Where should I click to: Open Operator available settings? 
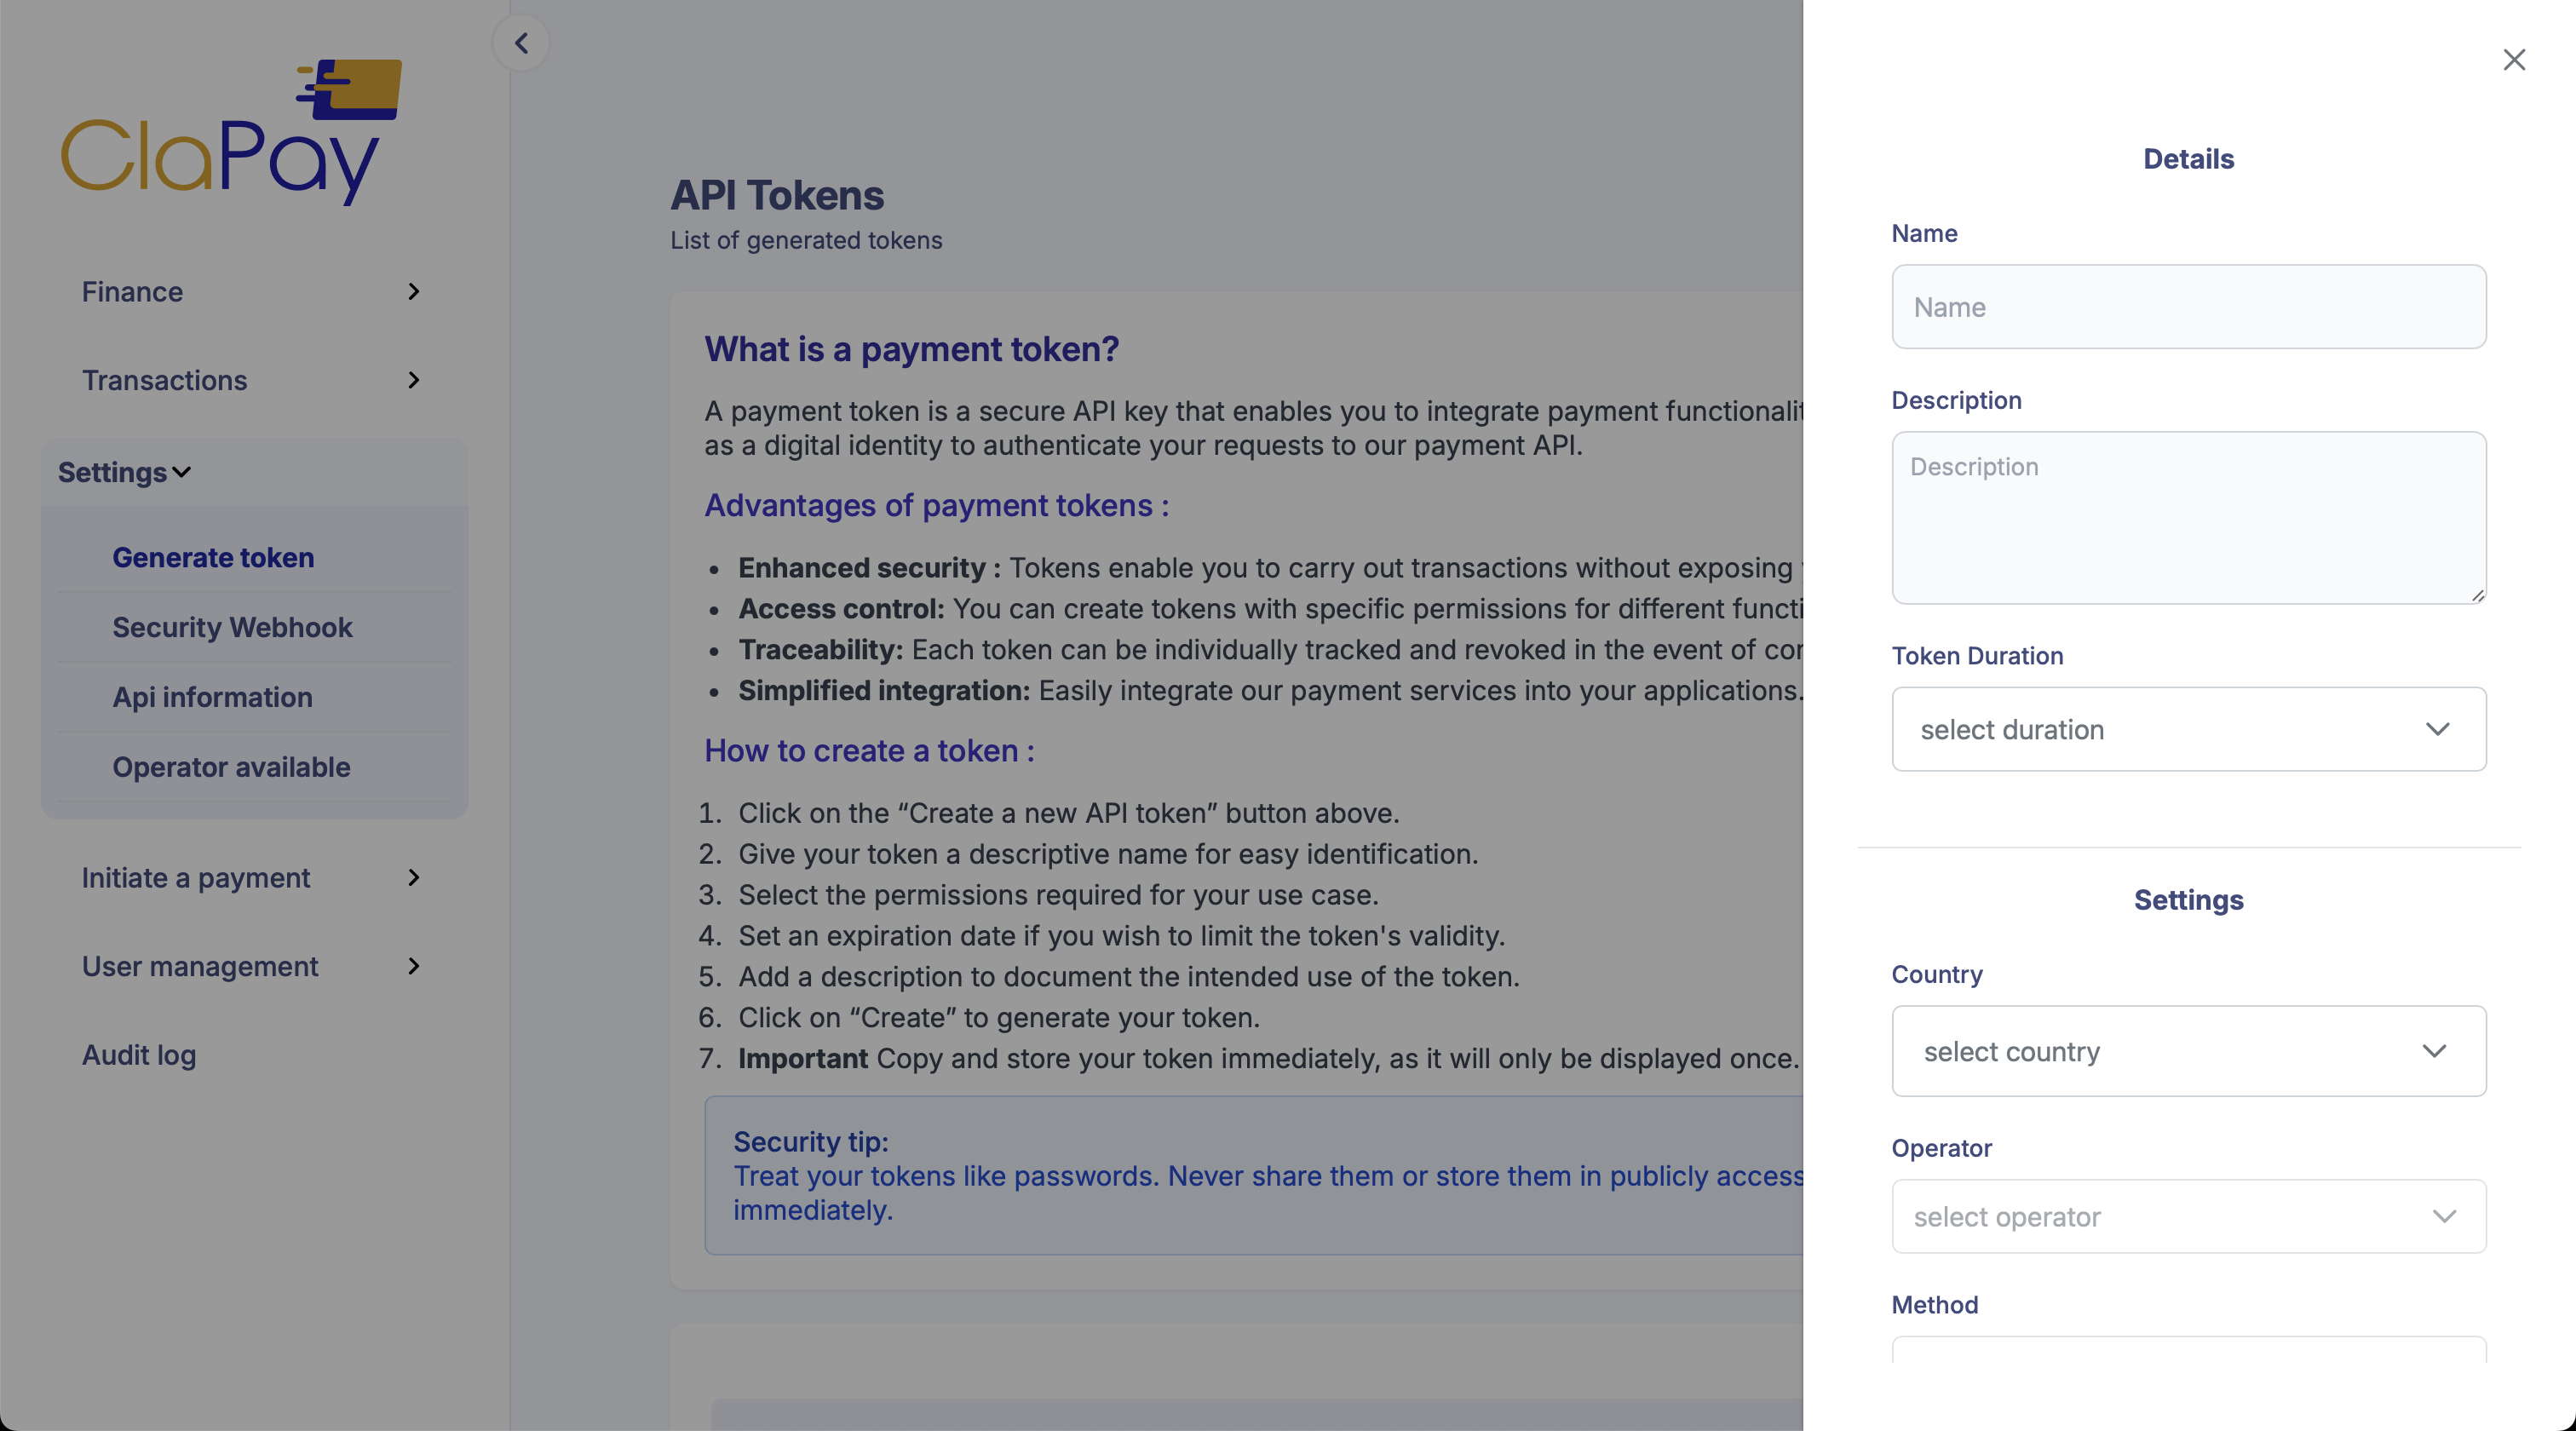[231, 767]
